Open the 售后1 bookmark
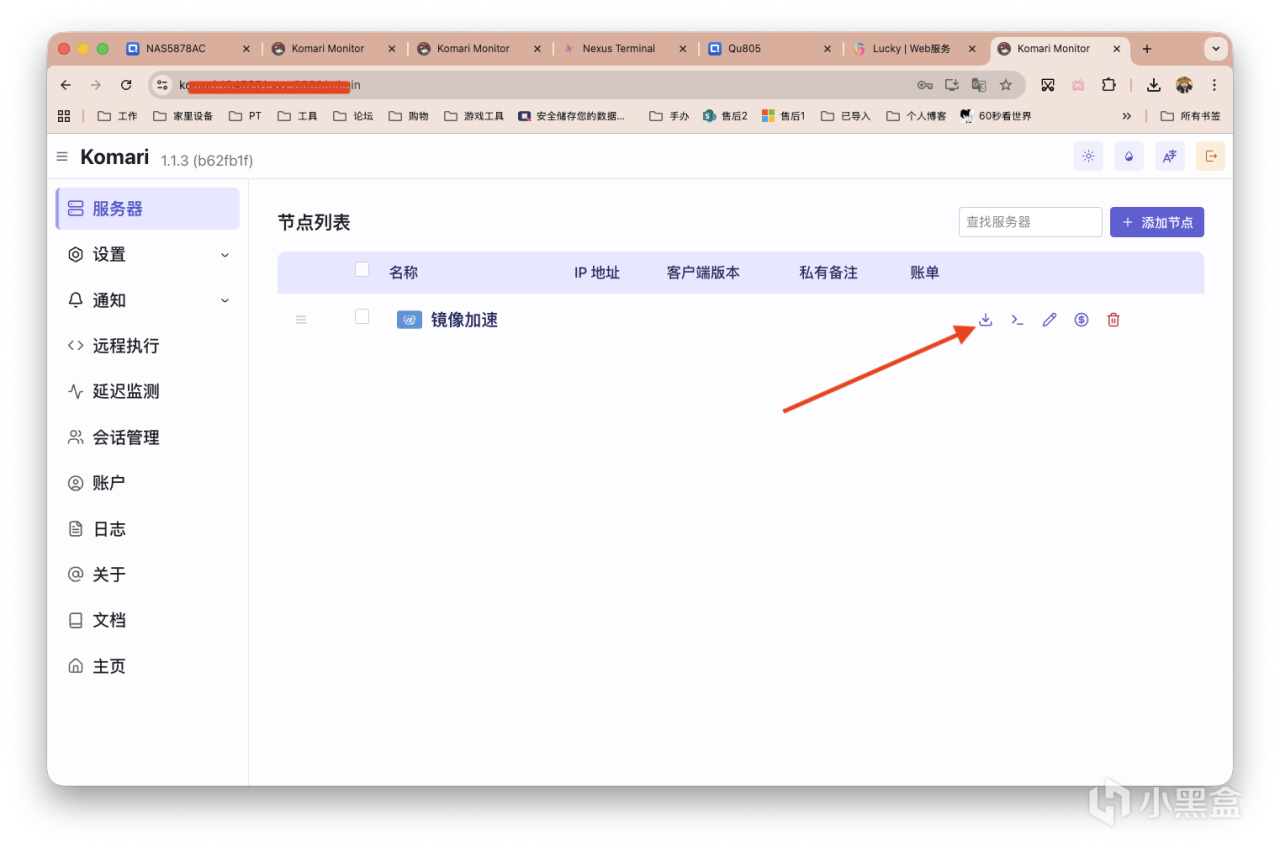This screenshot has height=848, width=1280. click(x=783, y=116)
